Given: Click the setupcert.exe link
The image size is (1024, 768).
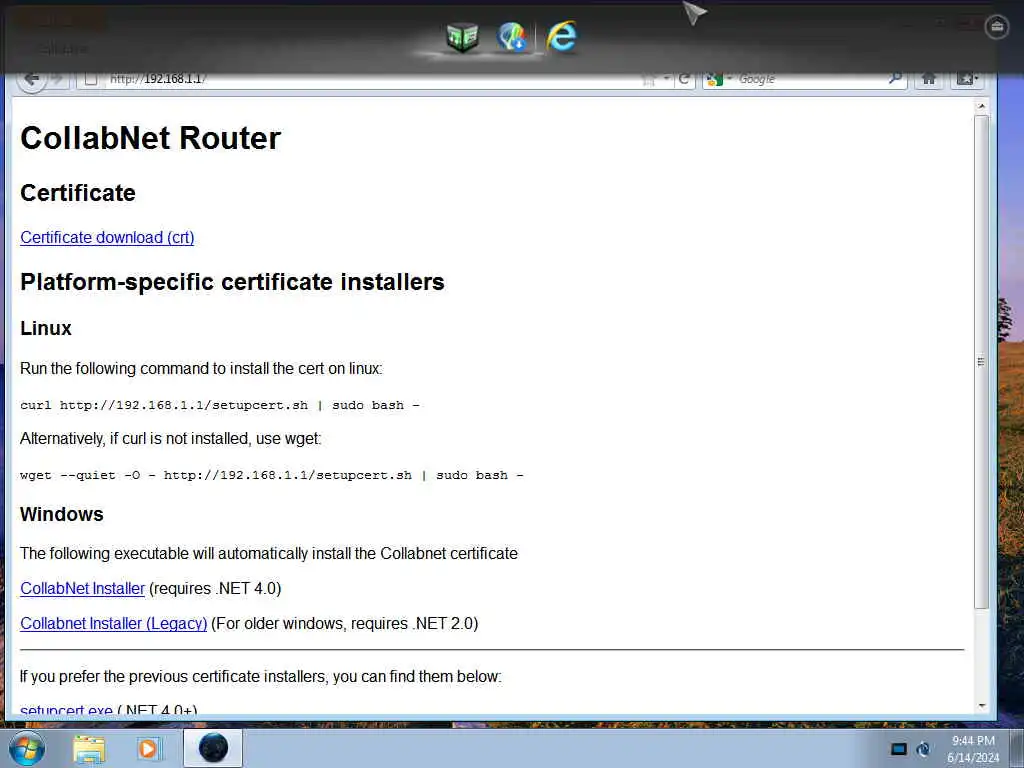Looking at the screenshot, I should pos(67,709).
